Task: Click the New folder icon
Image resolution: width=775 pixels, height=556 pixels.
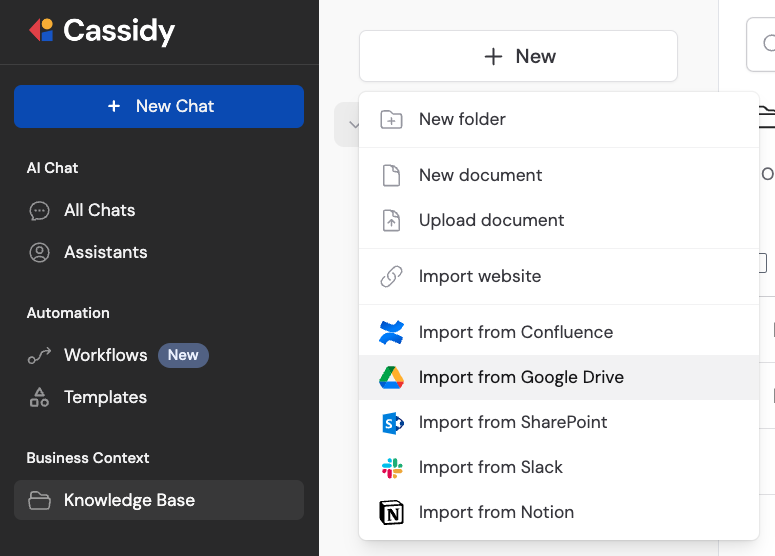Action: click(391, 120)
